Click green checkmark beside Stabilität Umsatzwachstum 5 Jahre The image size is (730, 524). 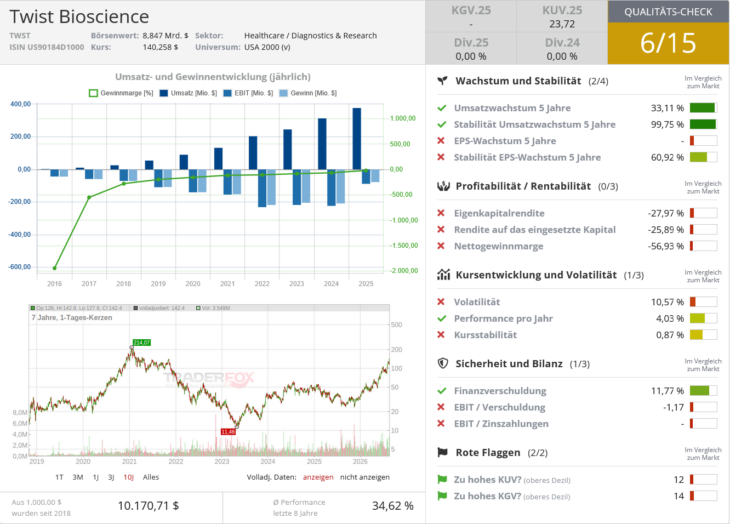(441, 124)
